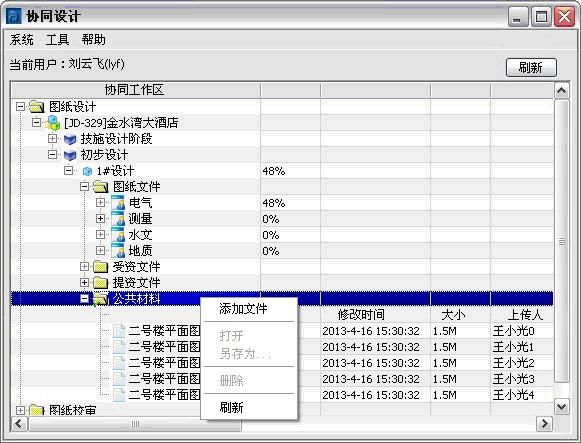The width and height of the screenshot is (581, 443).
Task: Click the 协同工作区 column header
Action: (x=135, y=90)
